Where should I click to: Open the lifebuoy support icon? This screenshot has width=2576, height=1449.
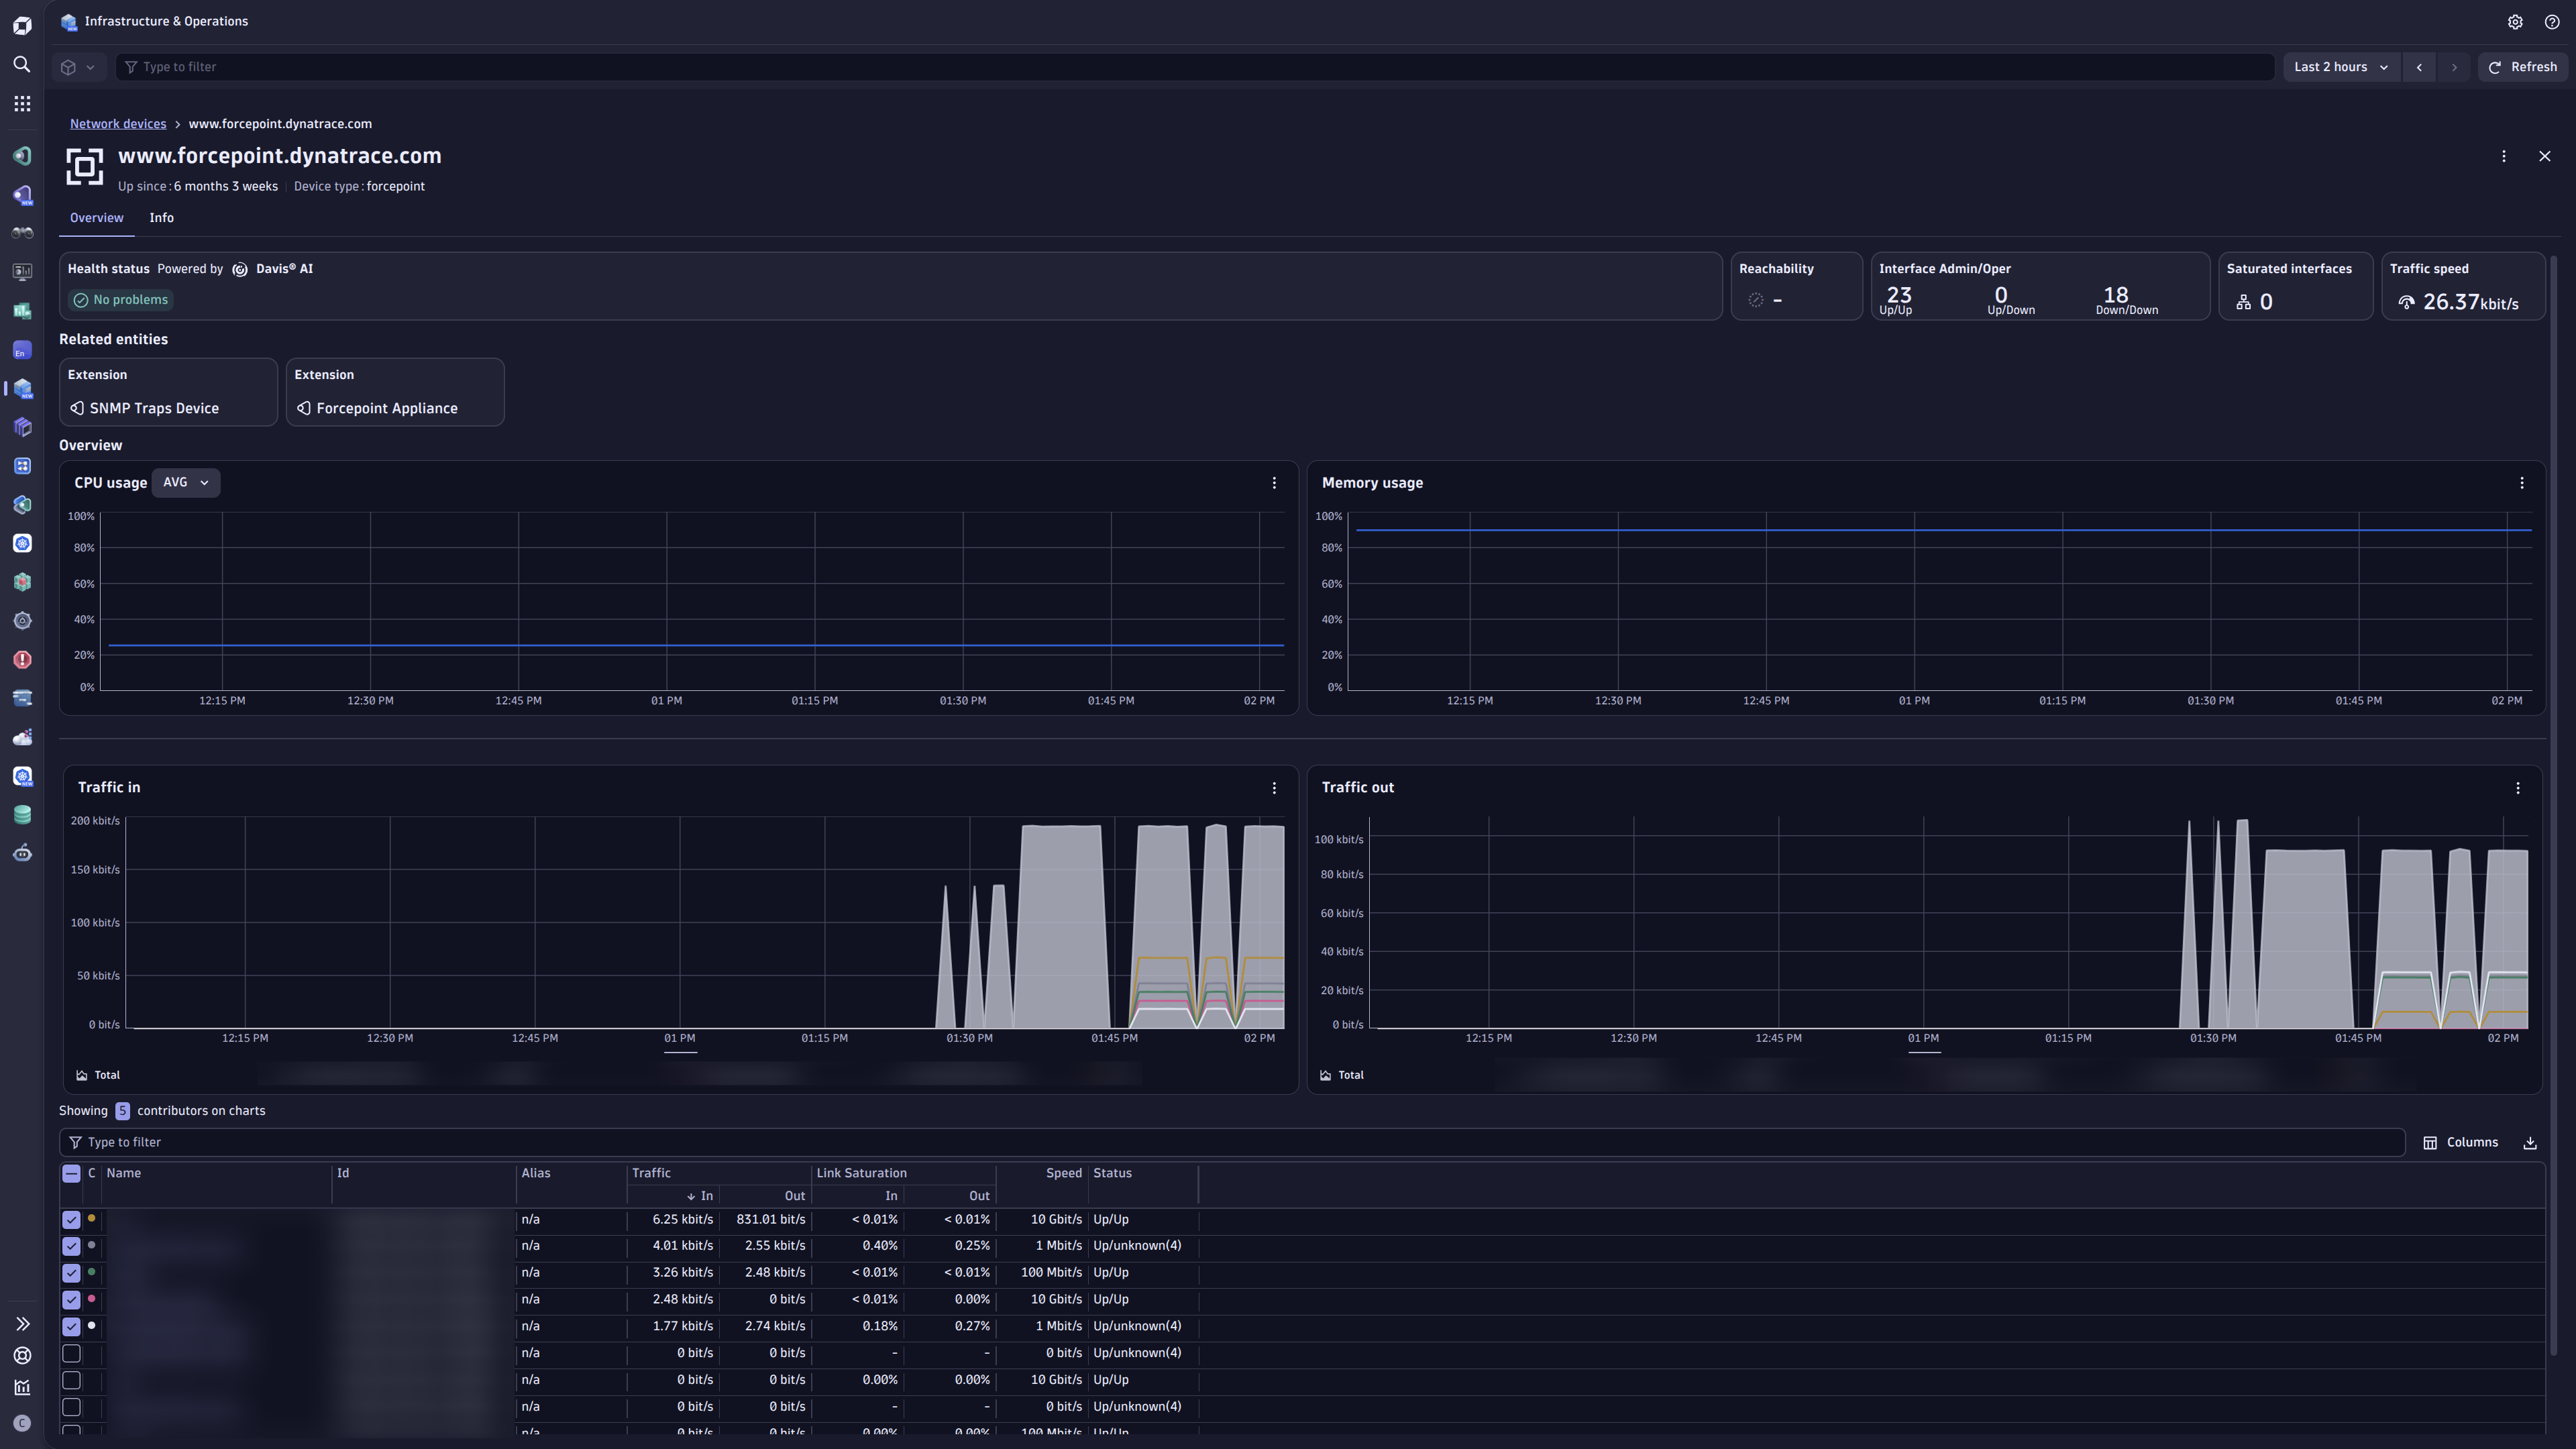[x=22, y=1355]
